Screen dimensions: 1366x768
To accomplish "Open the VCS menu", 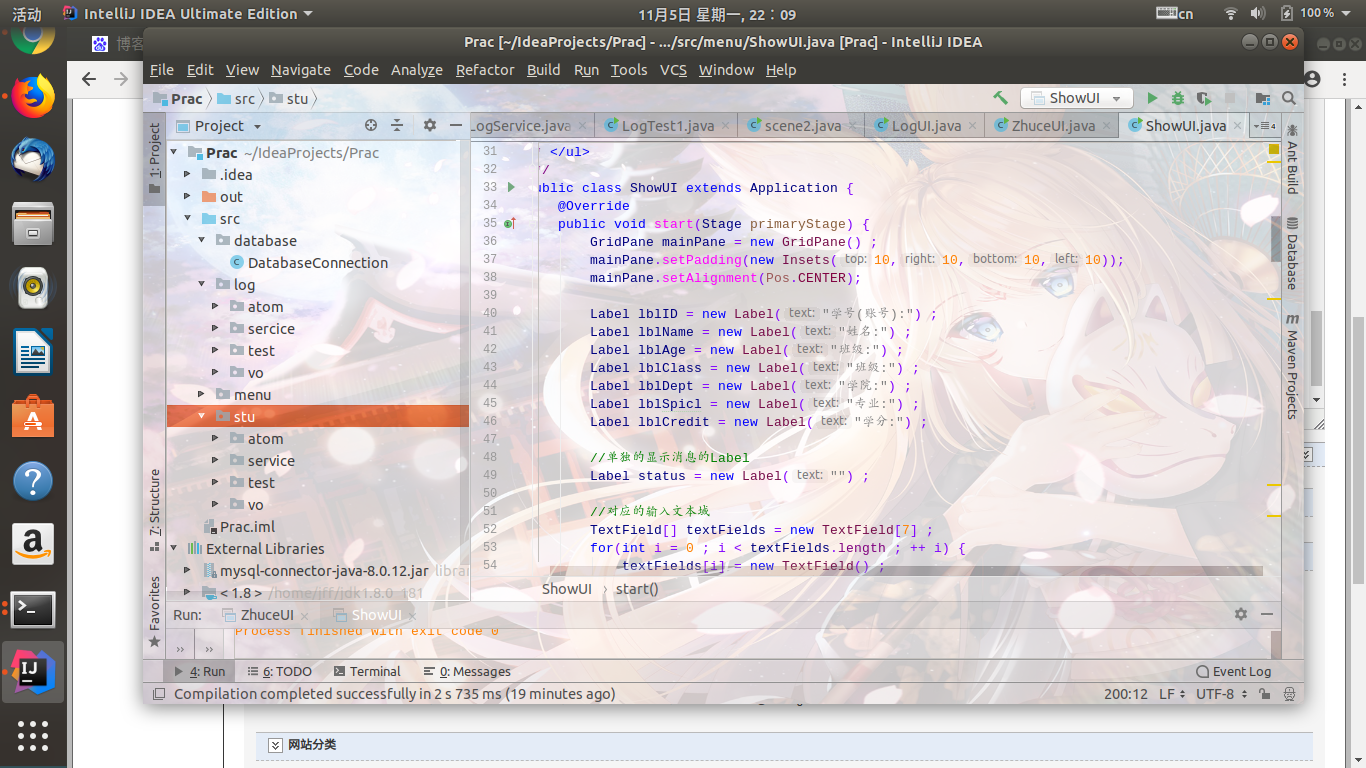I will pyautogui.click(x=673, y=70).
